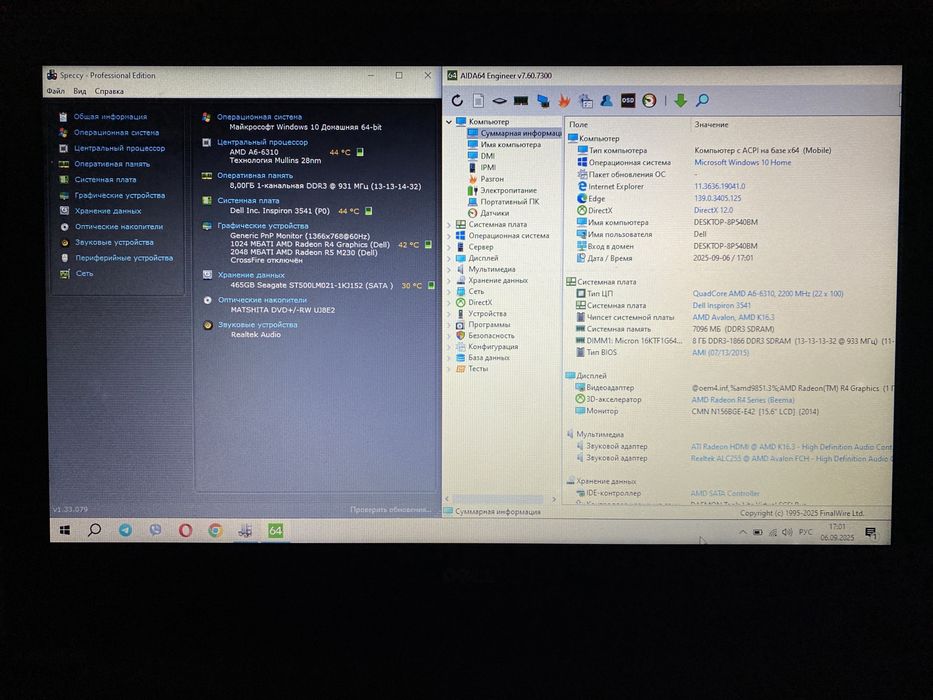933x700 pixels.
Task: Select Звуковые устройства in Speccy sidebar
Action: pos(114,242)
